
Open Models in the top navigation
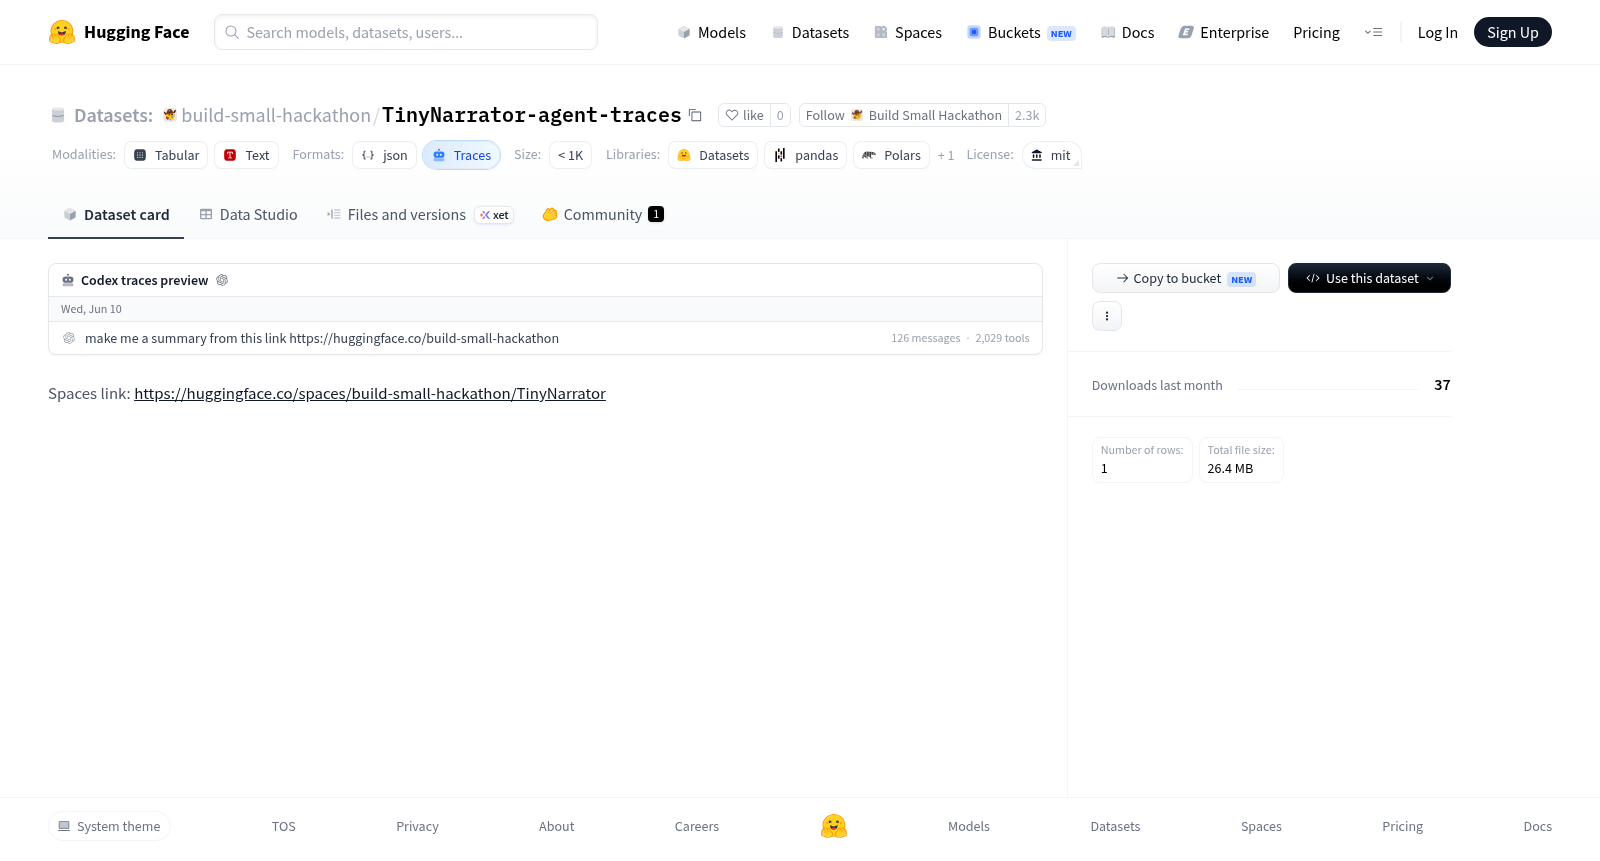(x=711, y=32)
